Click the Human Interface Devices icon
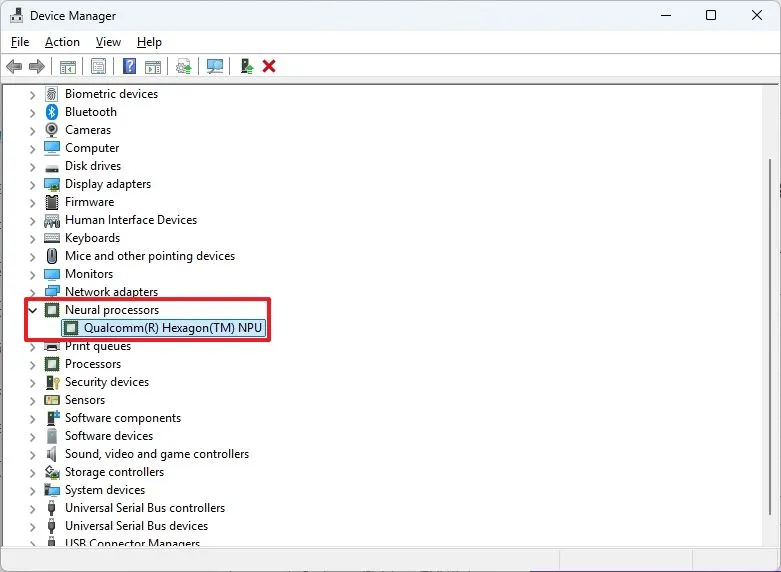This screenshot has width=781, height=572. pyautogui.click(x=52, y=220)
